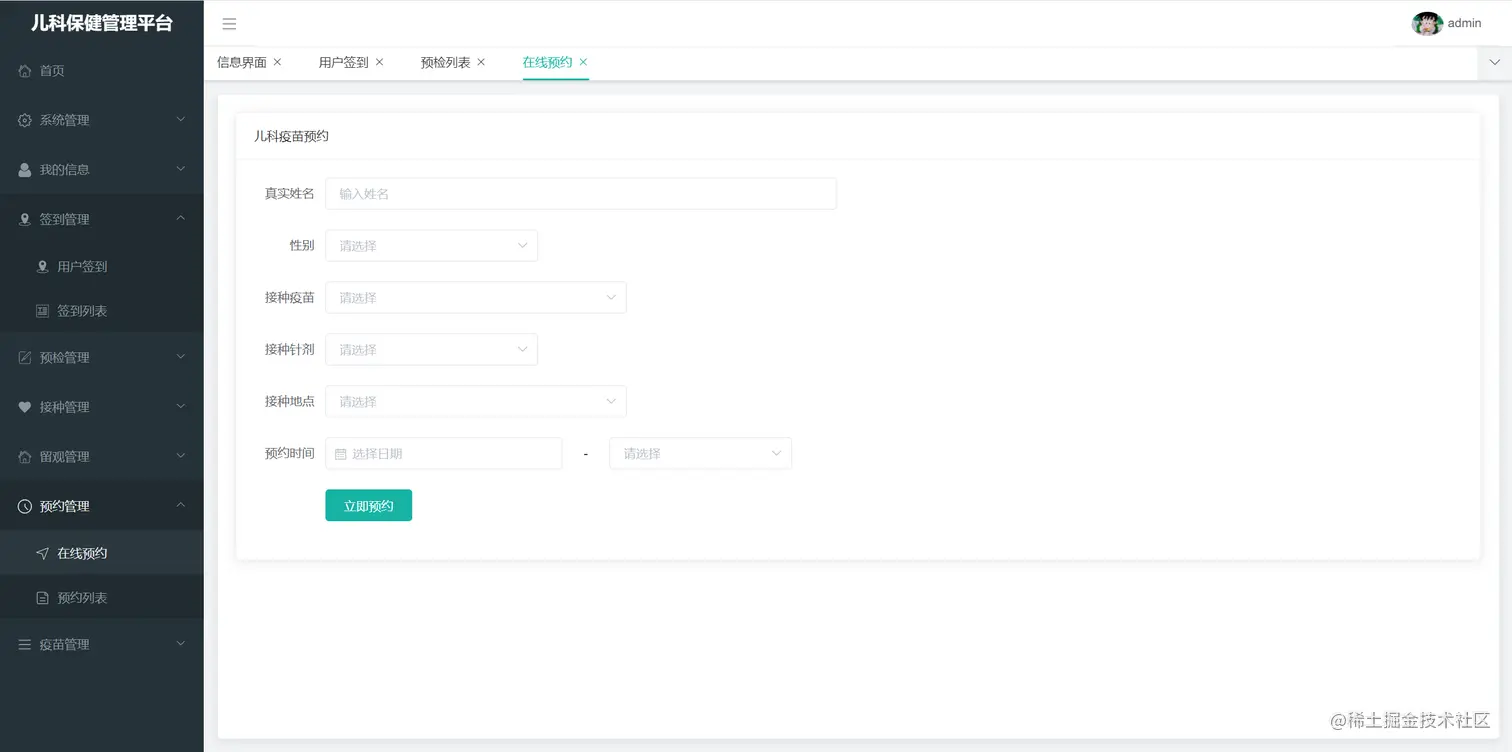This screenshot has width=1512, height=752.
Task: Close the 用户签到 tab
Action: pos(379,62)
